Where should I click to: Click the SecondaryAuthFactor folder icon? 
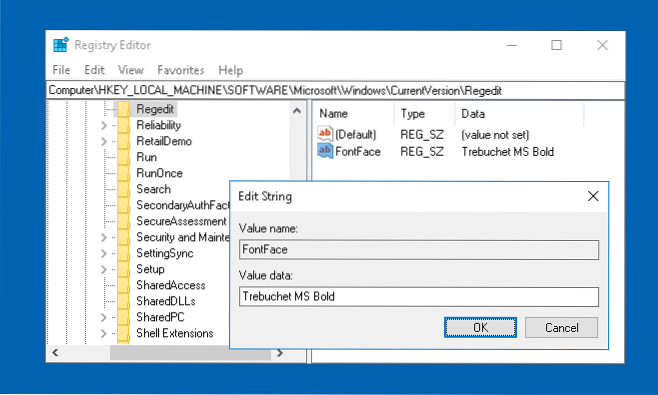tap(123, 205)
